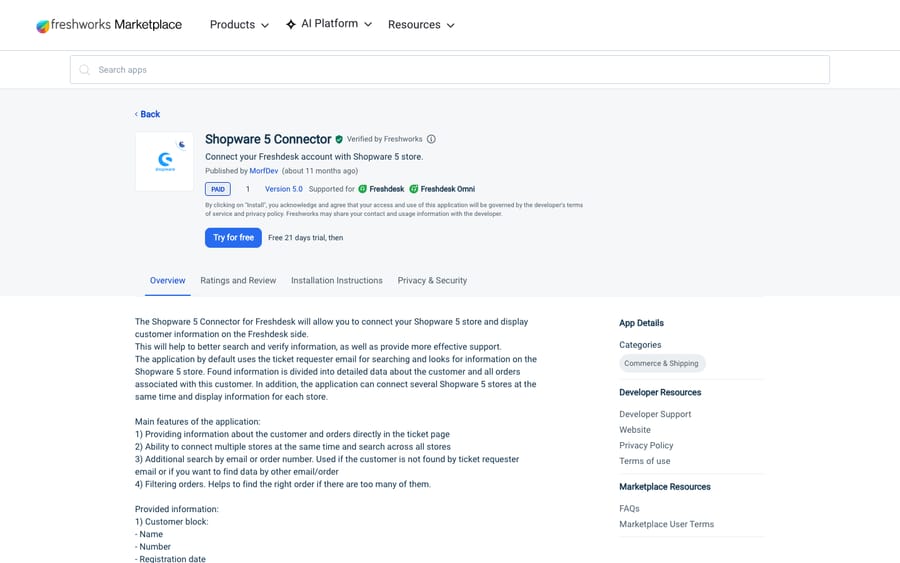The image size is (900, 563).
Task: Click the Freshworks Marketplace logo
Action: point(109,25)
